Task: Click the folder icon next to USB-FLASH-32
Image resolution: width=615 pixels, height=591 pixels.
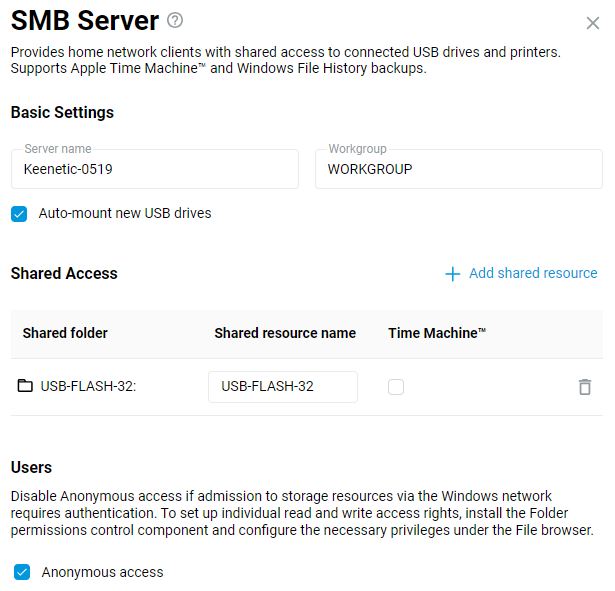Action: pos(26,387)
